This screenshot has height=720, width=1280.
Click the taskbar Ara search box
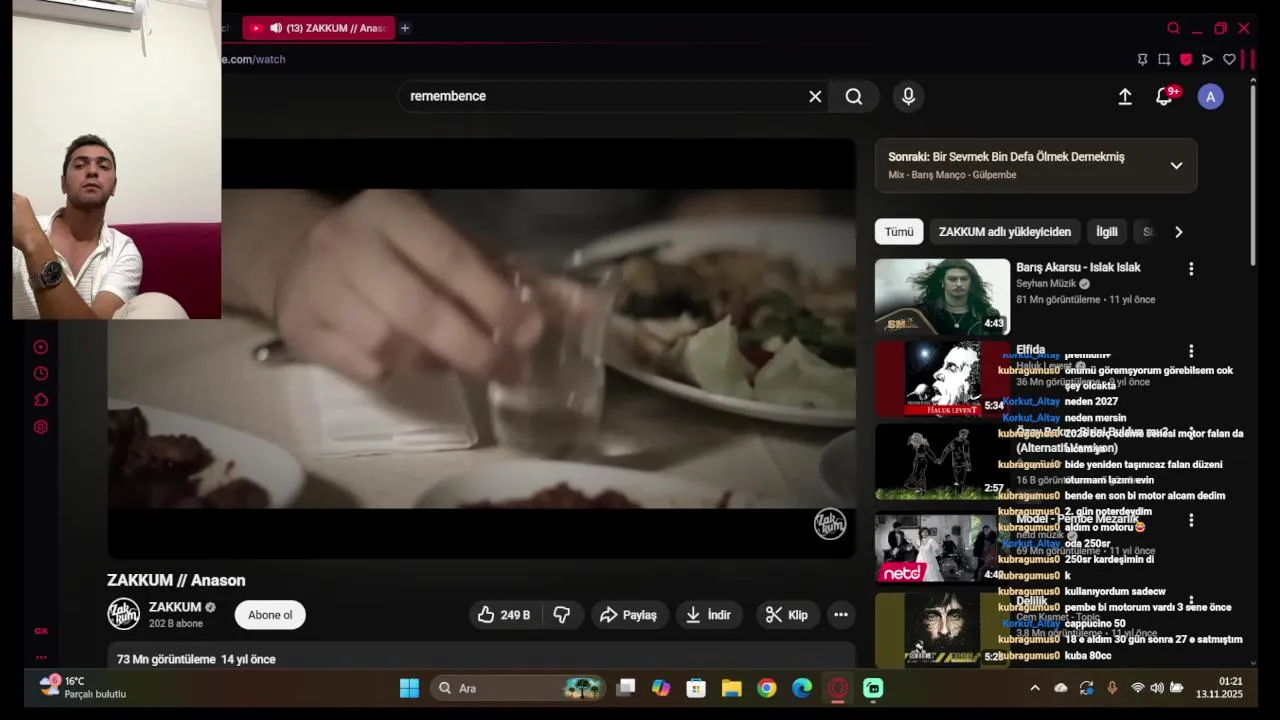coord(519,688)
